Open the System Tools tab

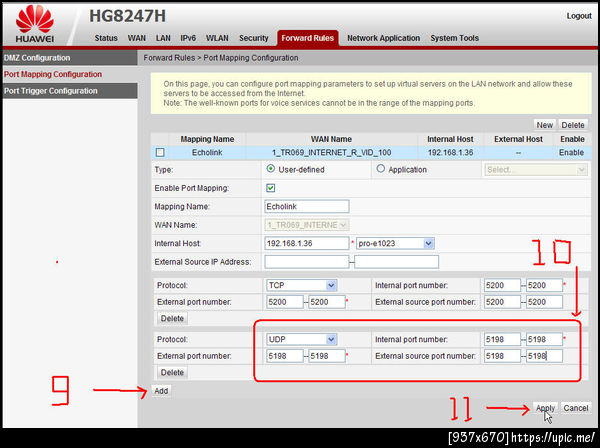point(455,38)
